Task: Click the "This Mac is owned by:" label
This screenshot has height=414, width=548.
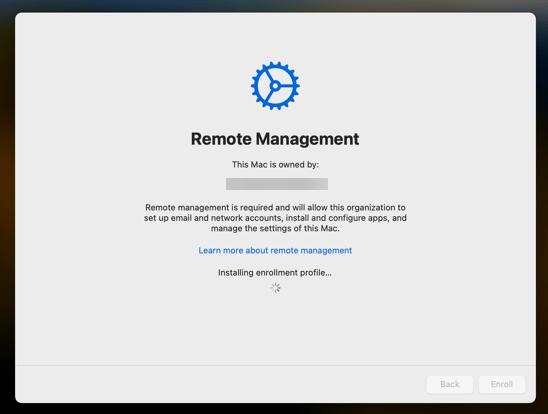Action: (x=275, y=165)
